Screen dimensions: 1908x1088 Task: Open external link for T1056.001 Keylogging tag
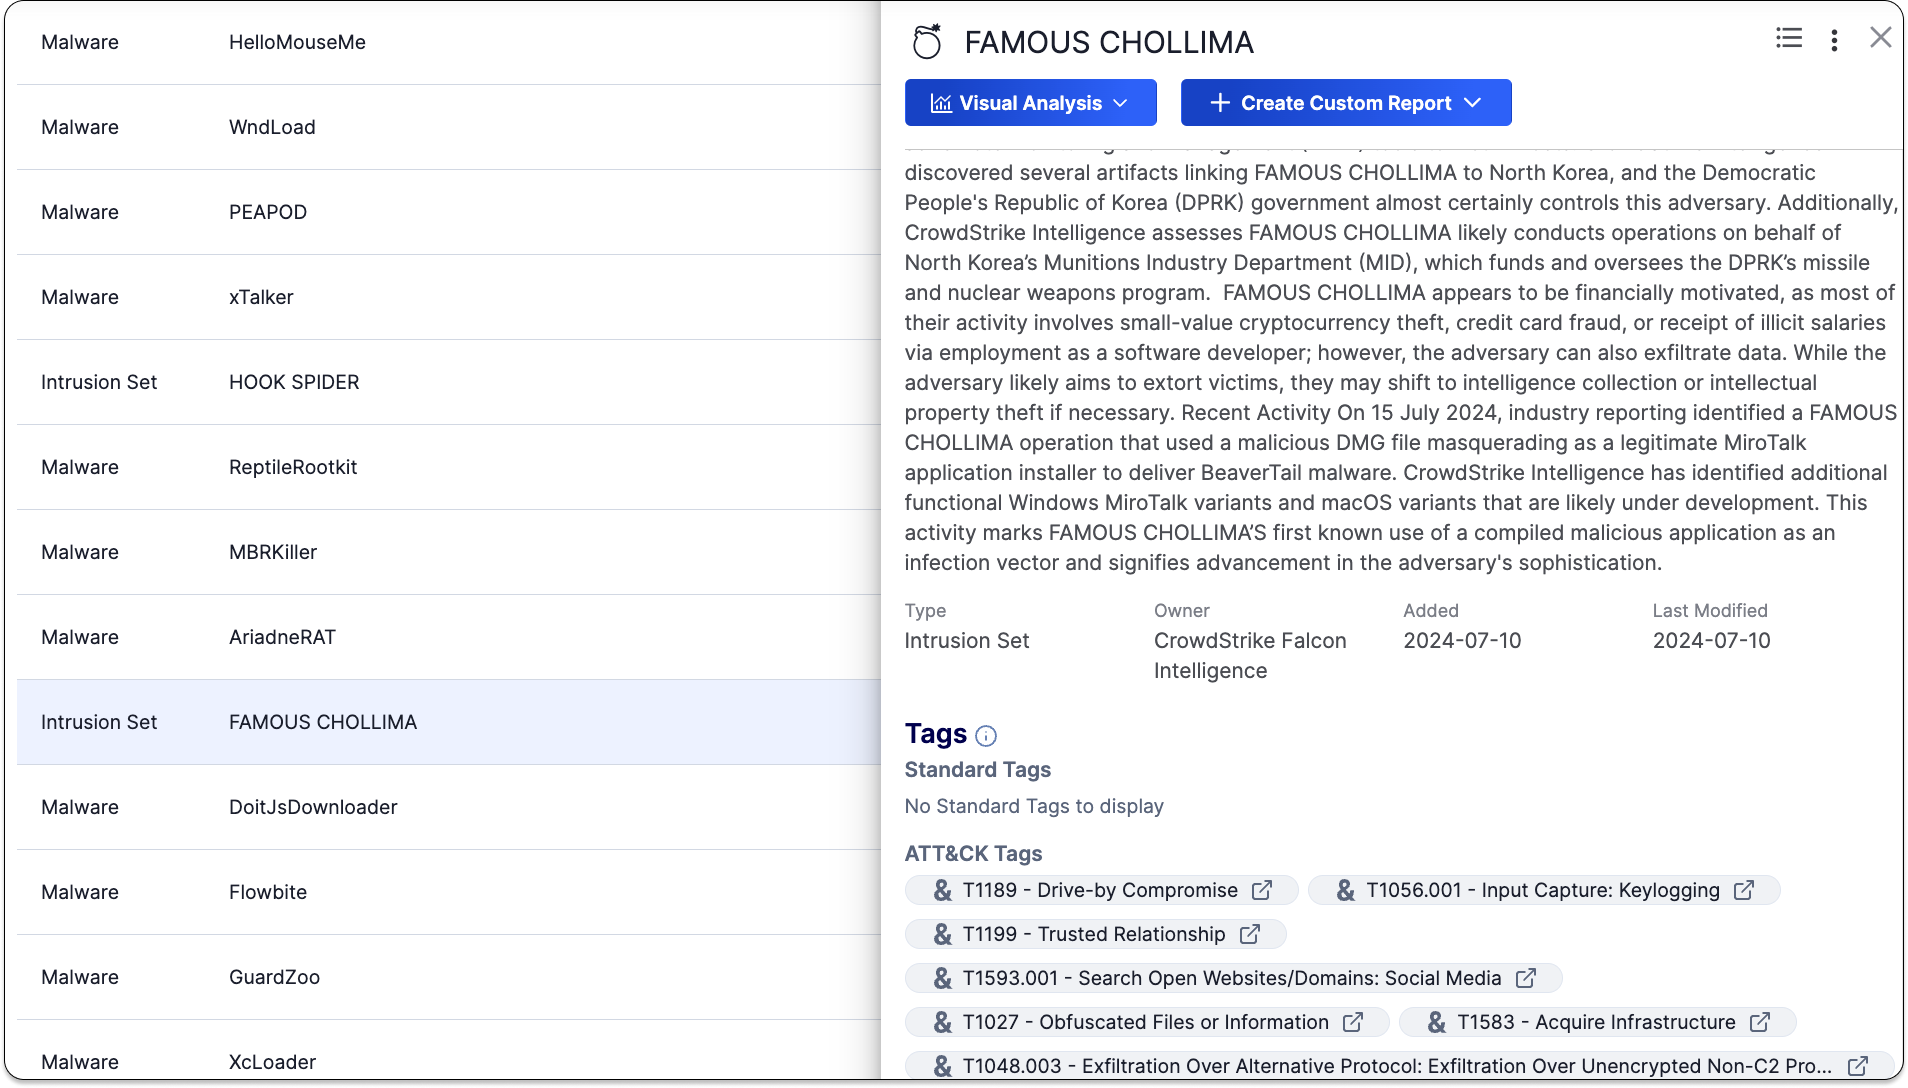click(1744, 890)
